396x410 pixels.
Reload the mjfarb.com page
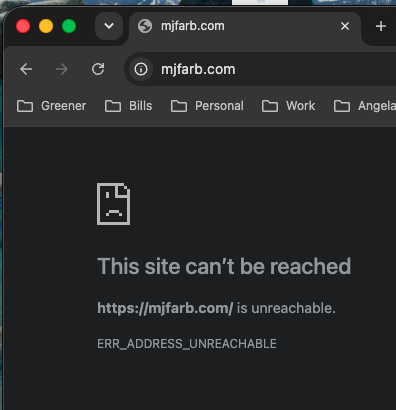(98, 69)
